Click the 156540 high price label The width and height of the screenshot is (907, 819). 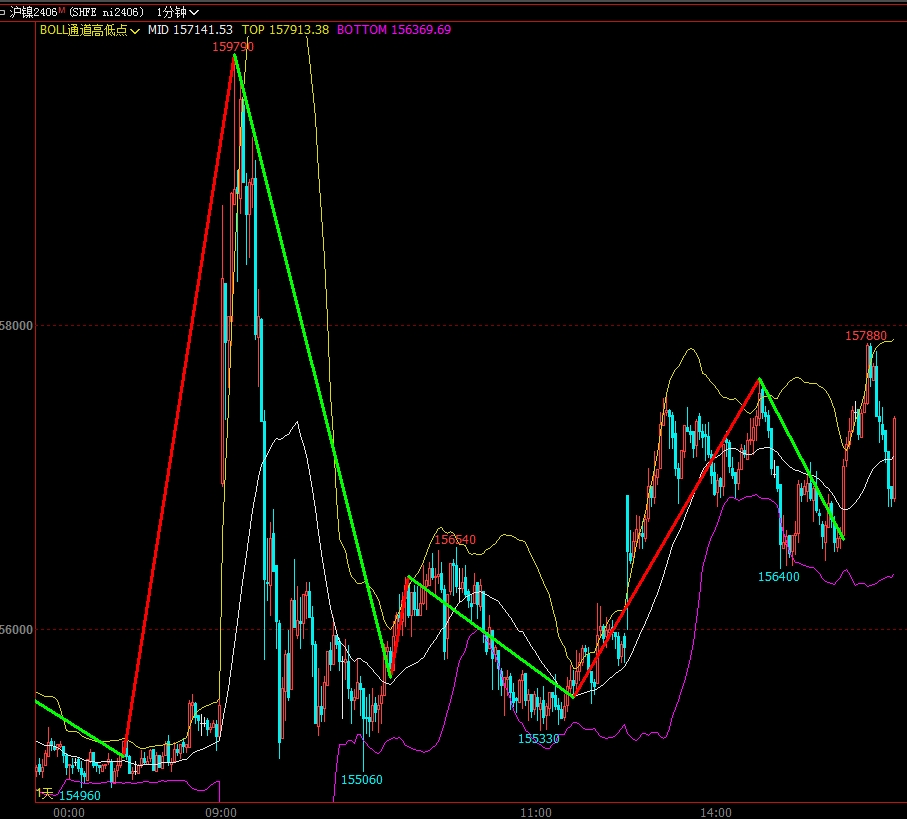455,540
